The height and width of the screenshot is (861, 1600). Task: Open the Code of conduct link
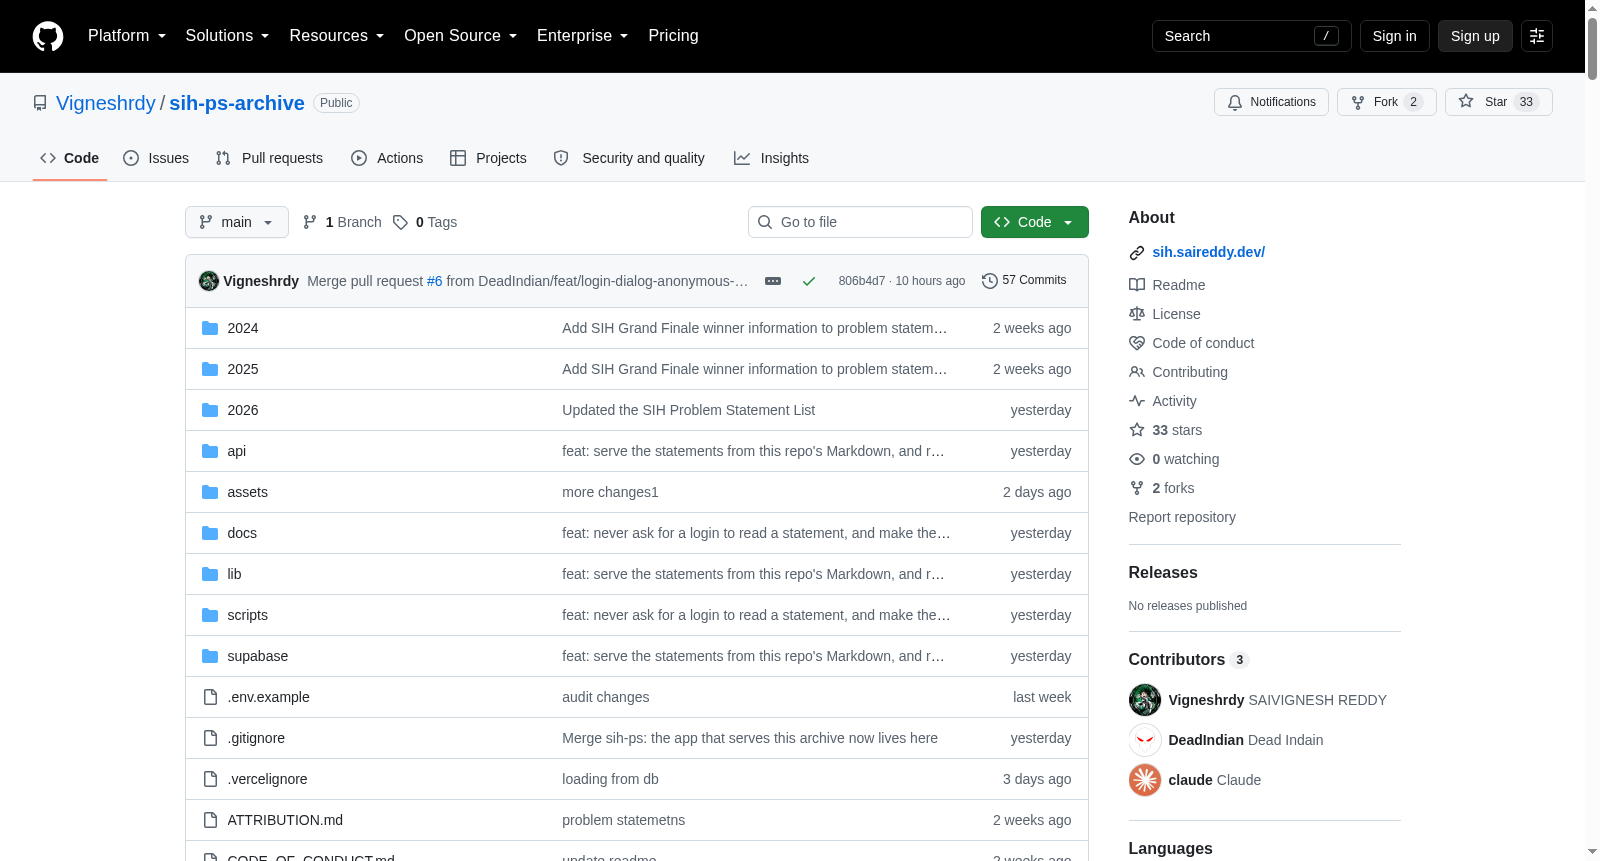(1192, 343)
